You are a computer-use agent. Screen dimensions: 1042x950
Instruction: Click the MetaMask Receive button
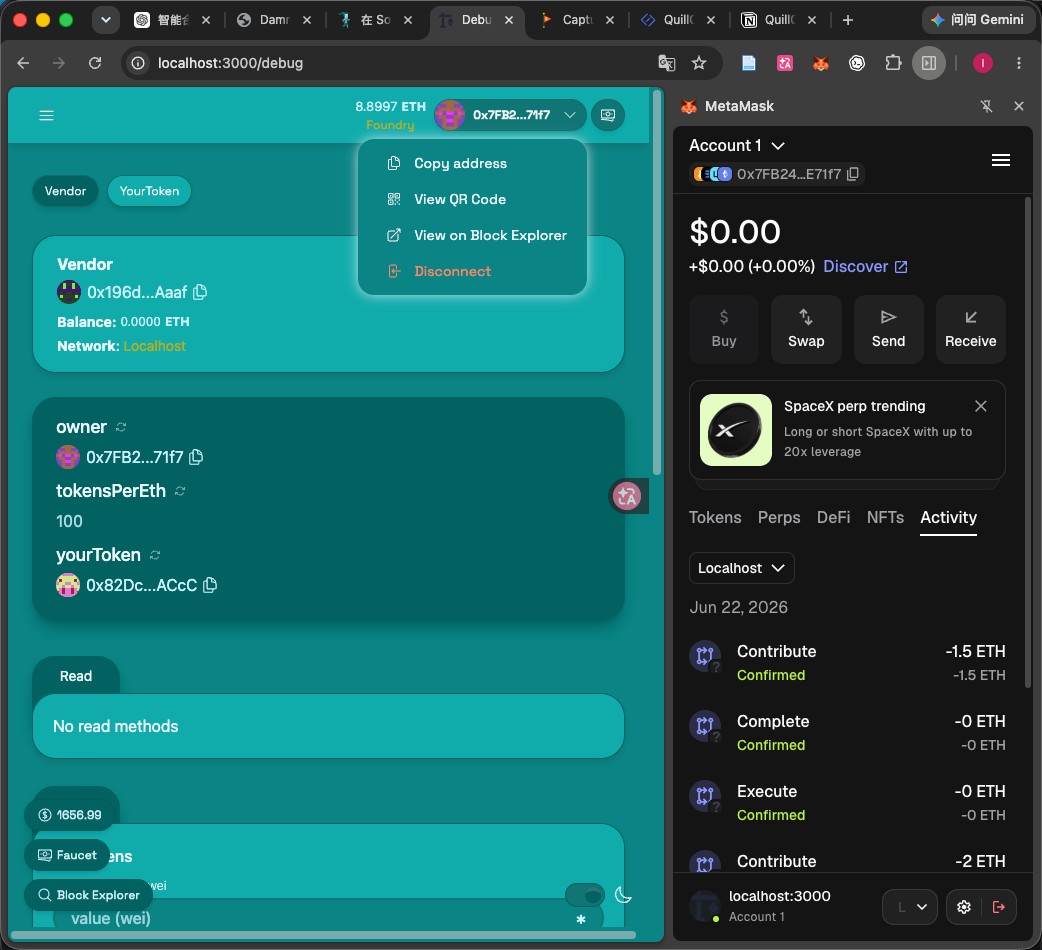[x=971, y=330]
